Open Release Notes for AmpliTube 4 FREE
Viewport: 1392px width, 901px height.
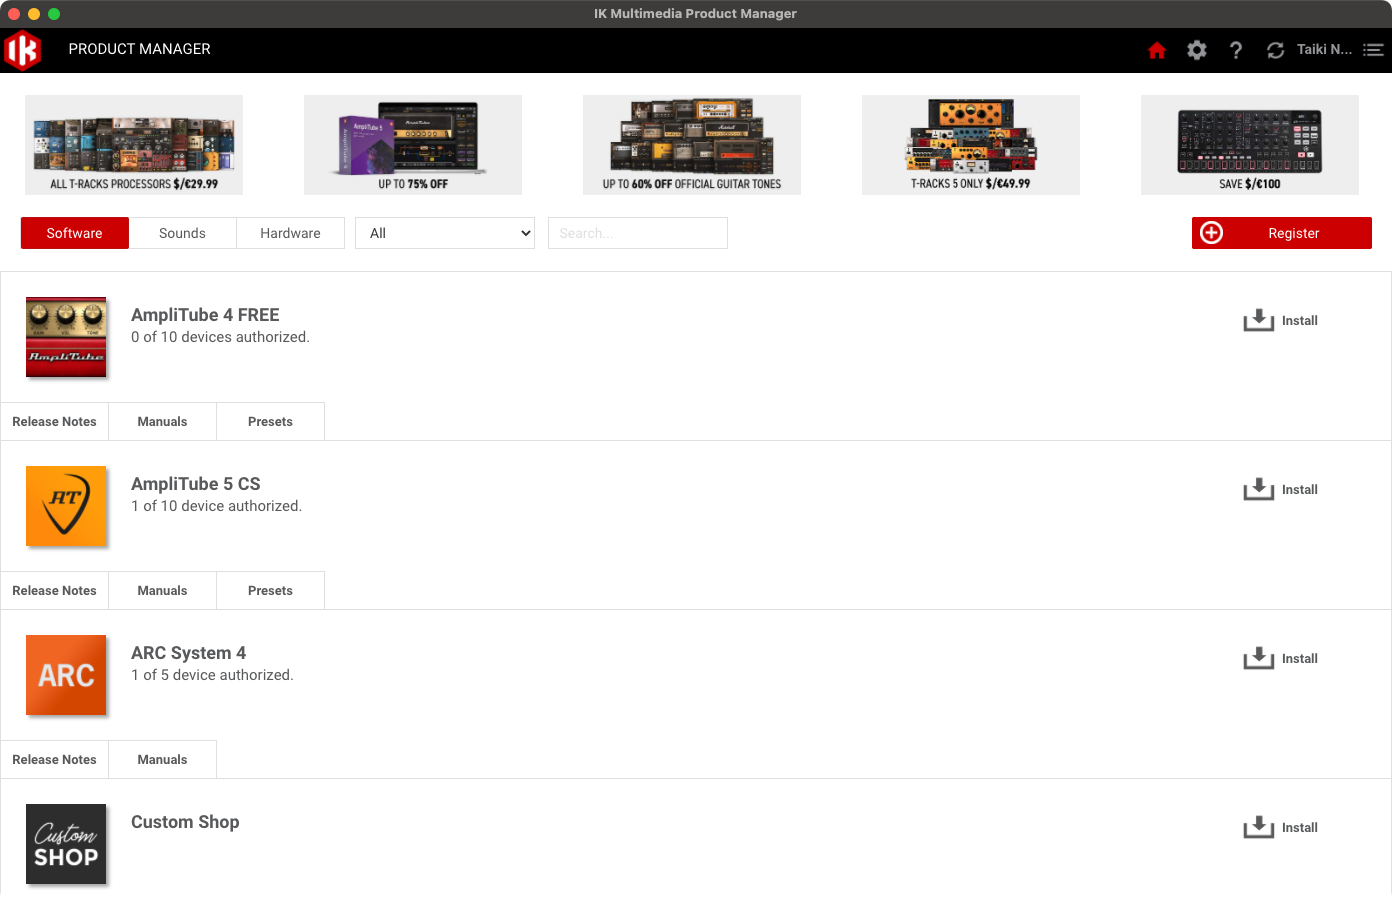[54, 422]
